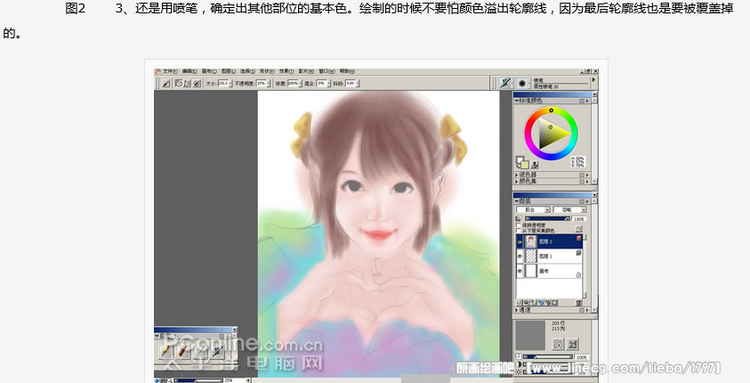Collapse the 图层 layers panel header
The image size is (750, 383).
[517, 201]
